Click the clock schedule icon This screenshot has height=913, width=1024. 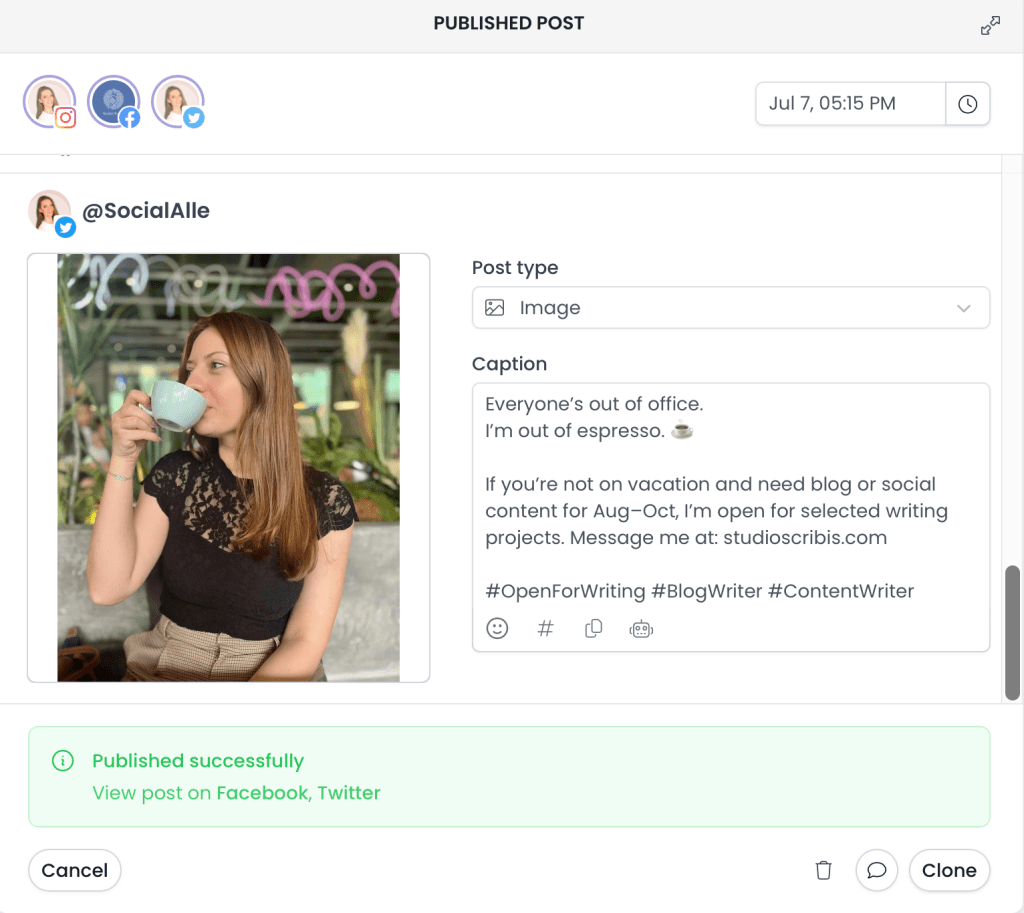tap(967, 104)
